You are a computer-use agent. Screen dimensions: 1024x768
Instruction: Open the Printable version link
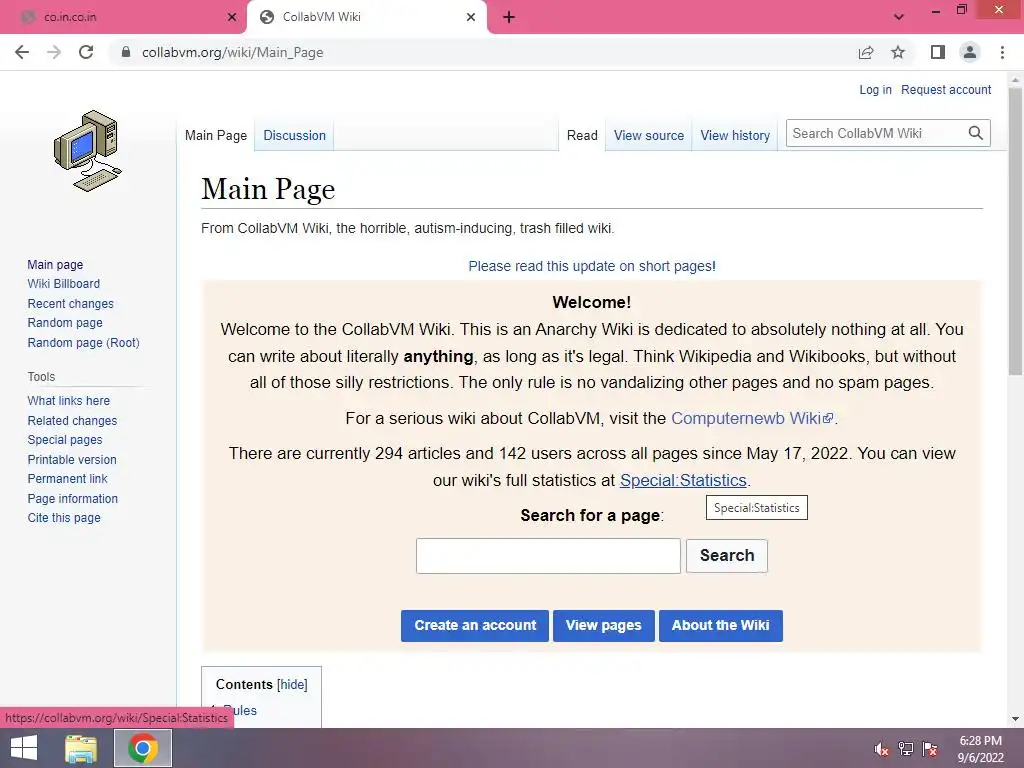click(x=72, y=460)
